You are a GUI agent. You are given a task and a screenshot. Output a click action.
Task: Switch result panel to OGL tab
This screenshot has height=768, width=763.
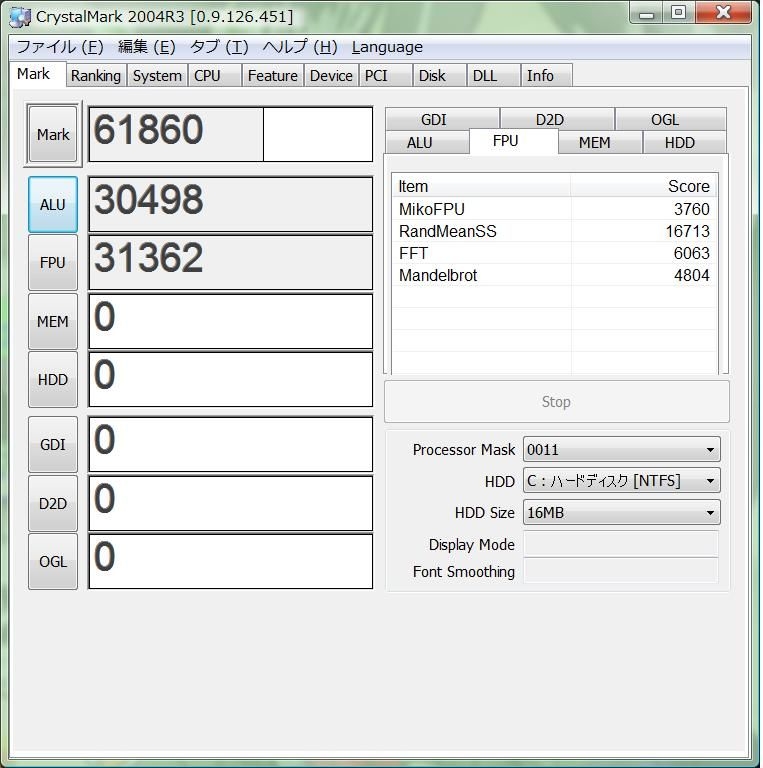point(670,120)
